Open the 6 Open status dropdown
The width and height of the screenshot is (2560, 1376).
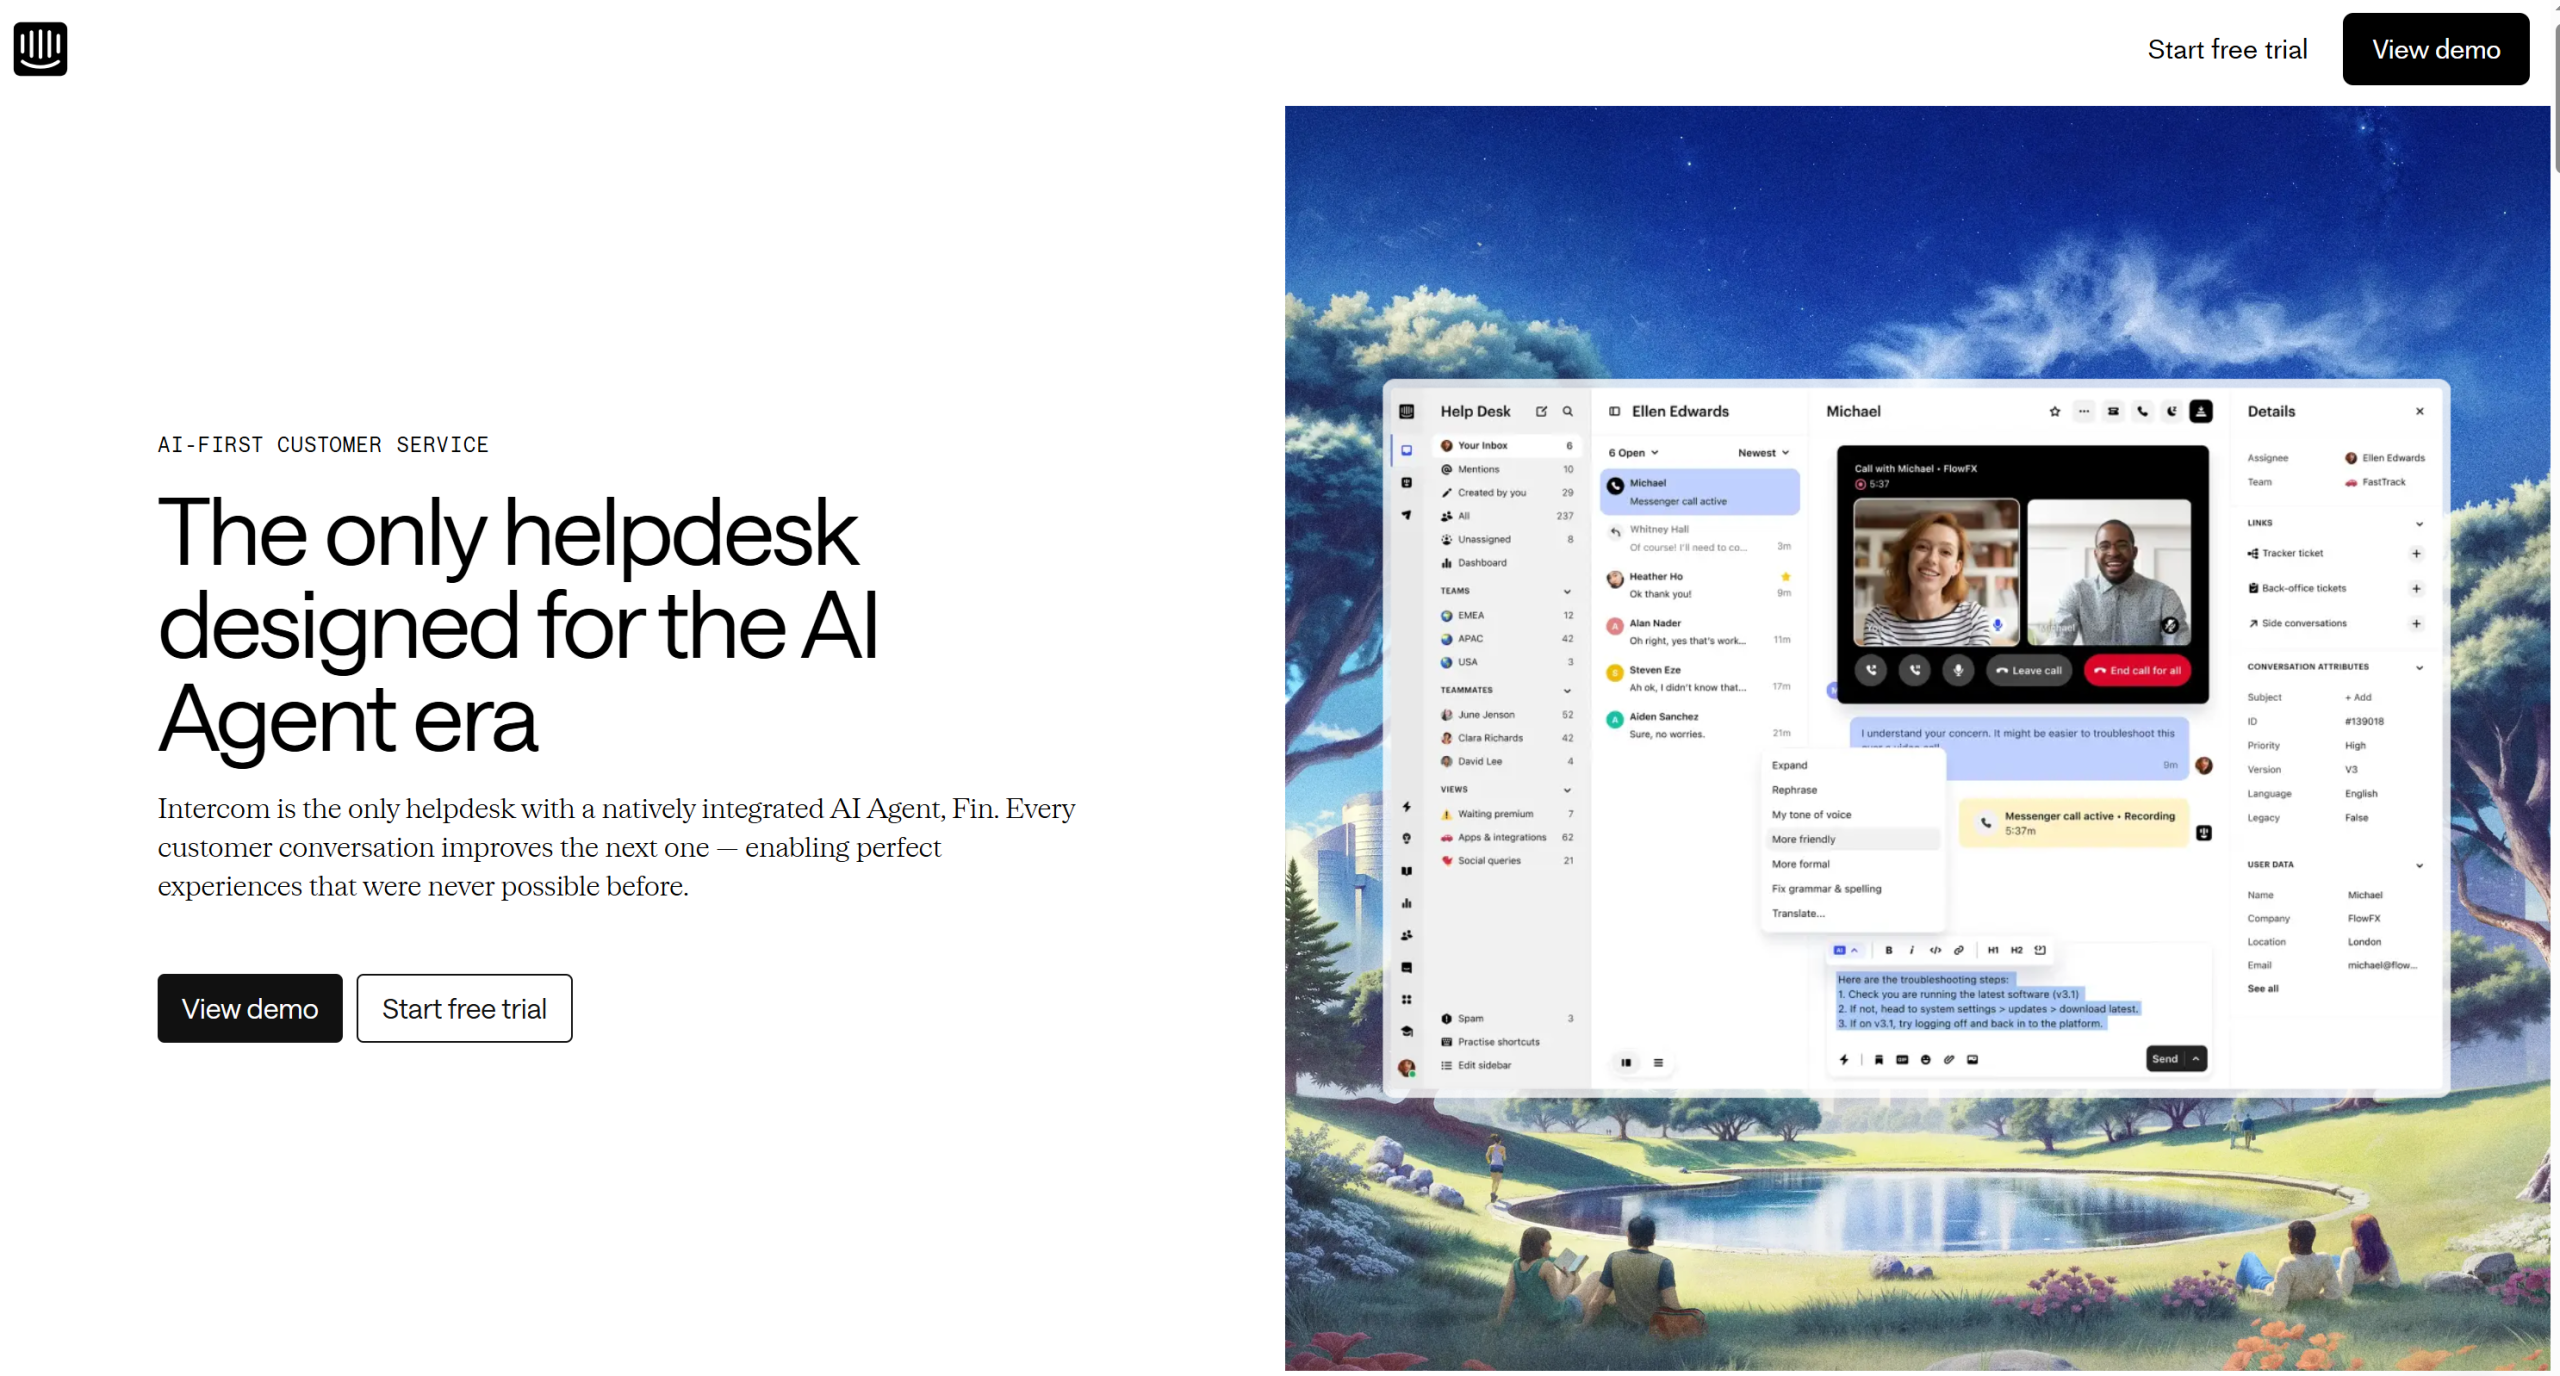pyautogui.click(x=1633, y=453)
